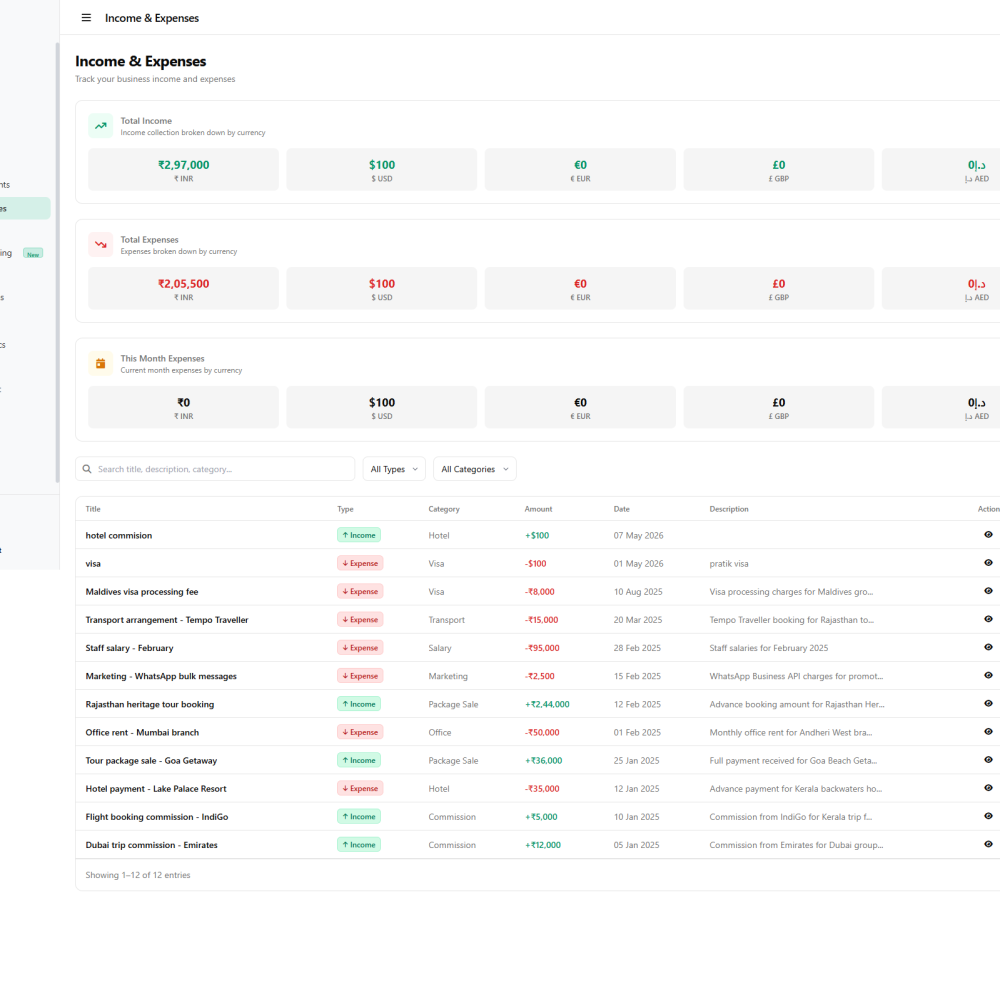The image size is (1000, 1000).
Task: Click the Date column header
Action: pyautogui.click(x=622, y=509)
